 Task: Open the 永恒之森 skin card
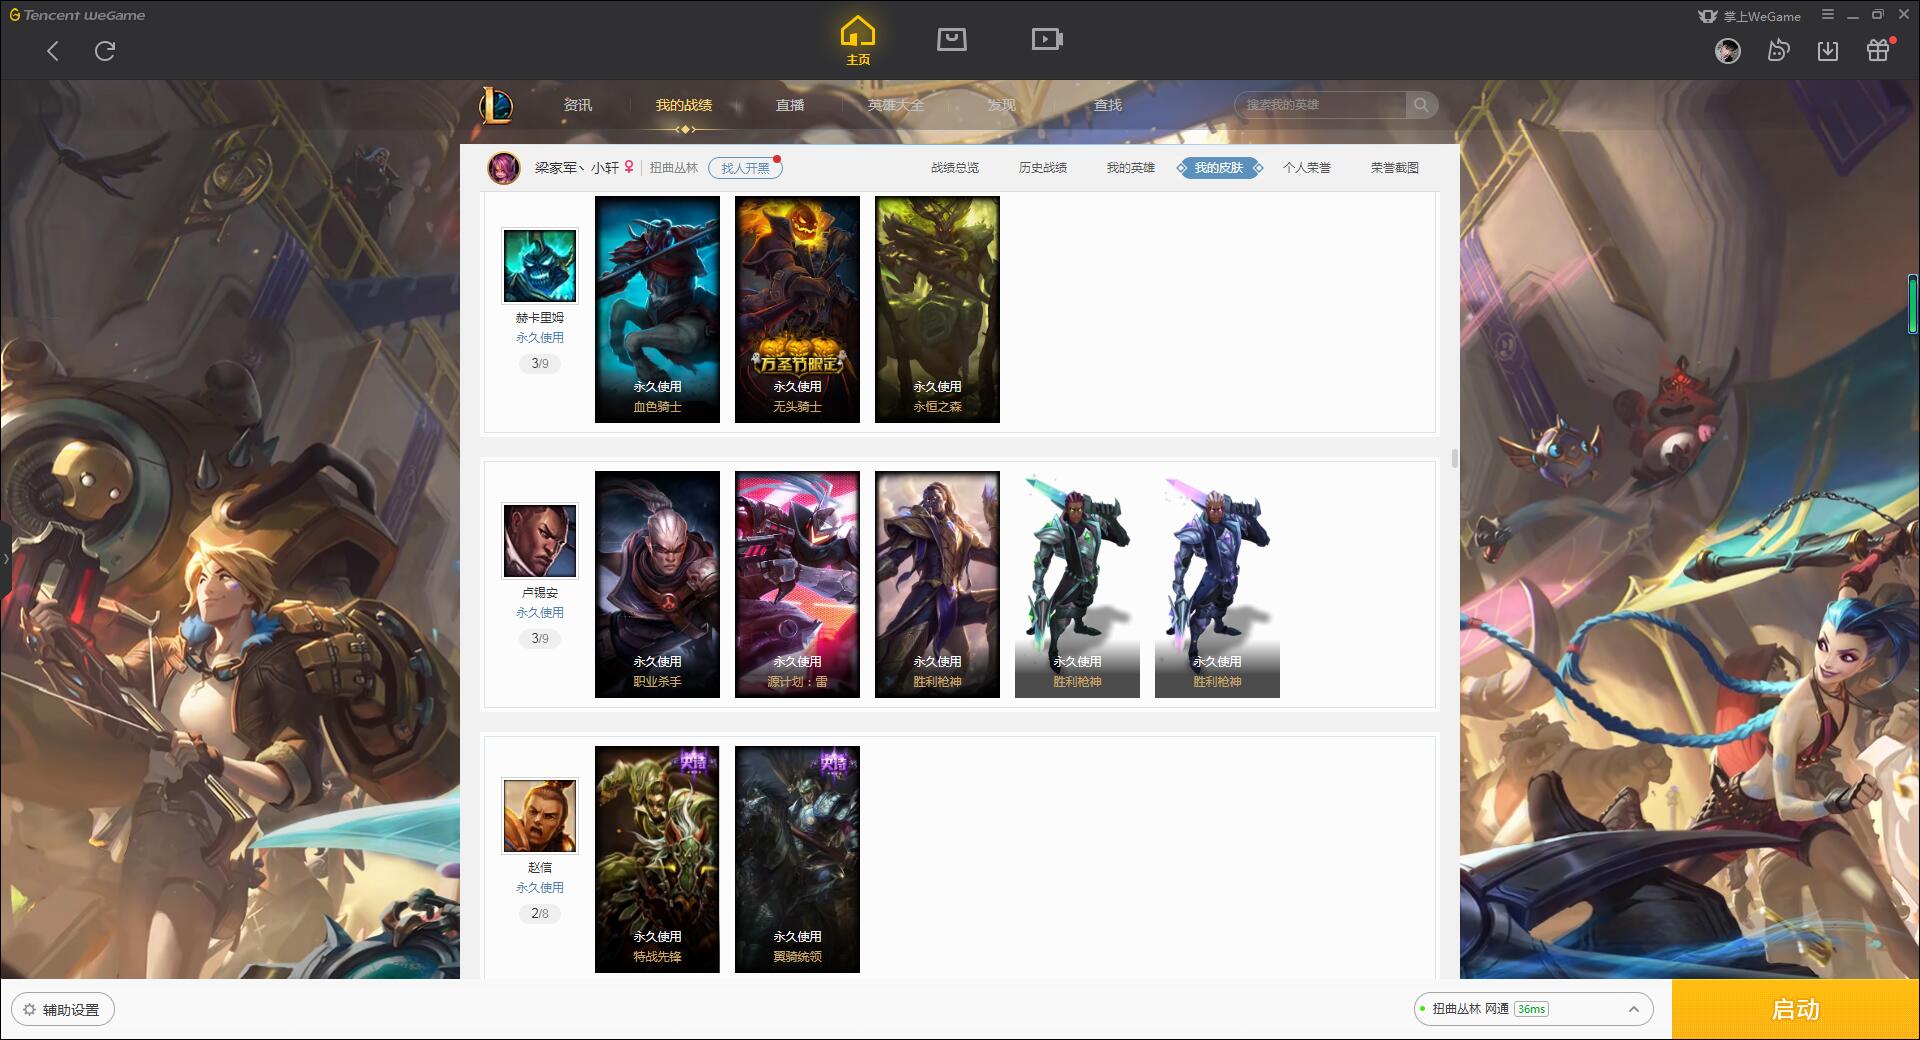[937, 309]
